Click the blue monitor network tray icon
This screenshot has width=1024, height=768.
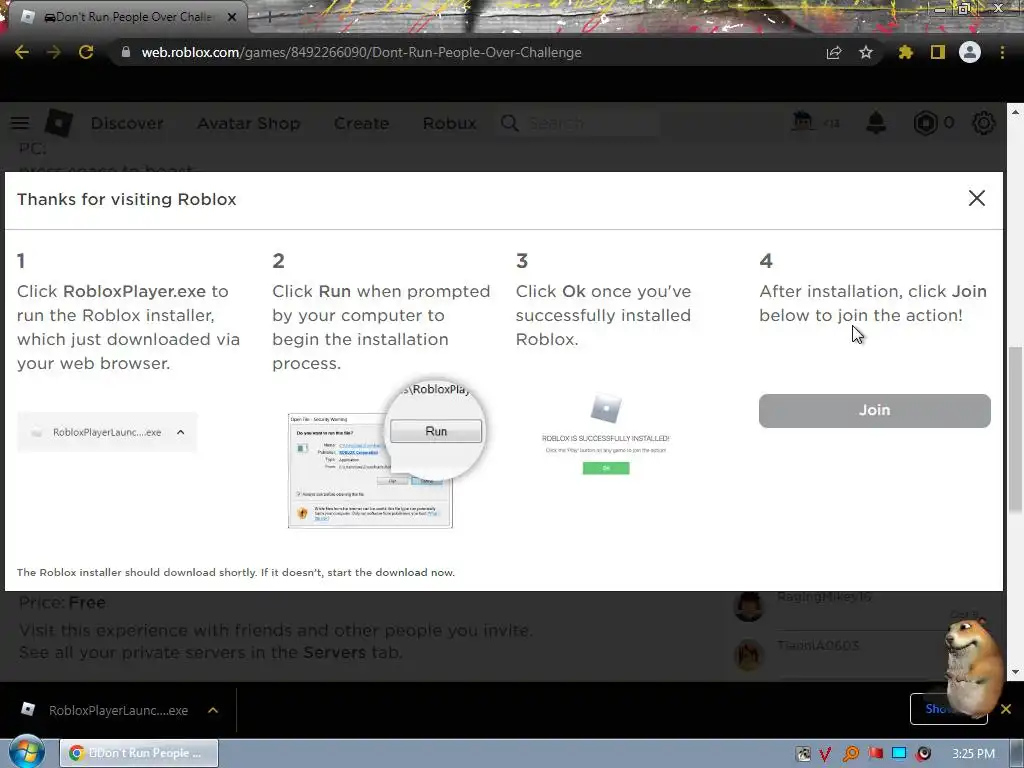(899, 754)
